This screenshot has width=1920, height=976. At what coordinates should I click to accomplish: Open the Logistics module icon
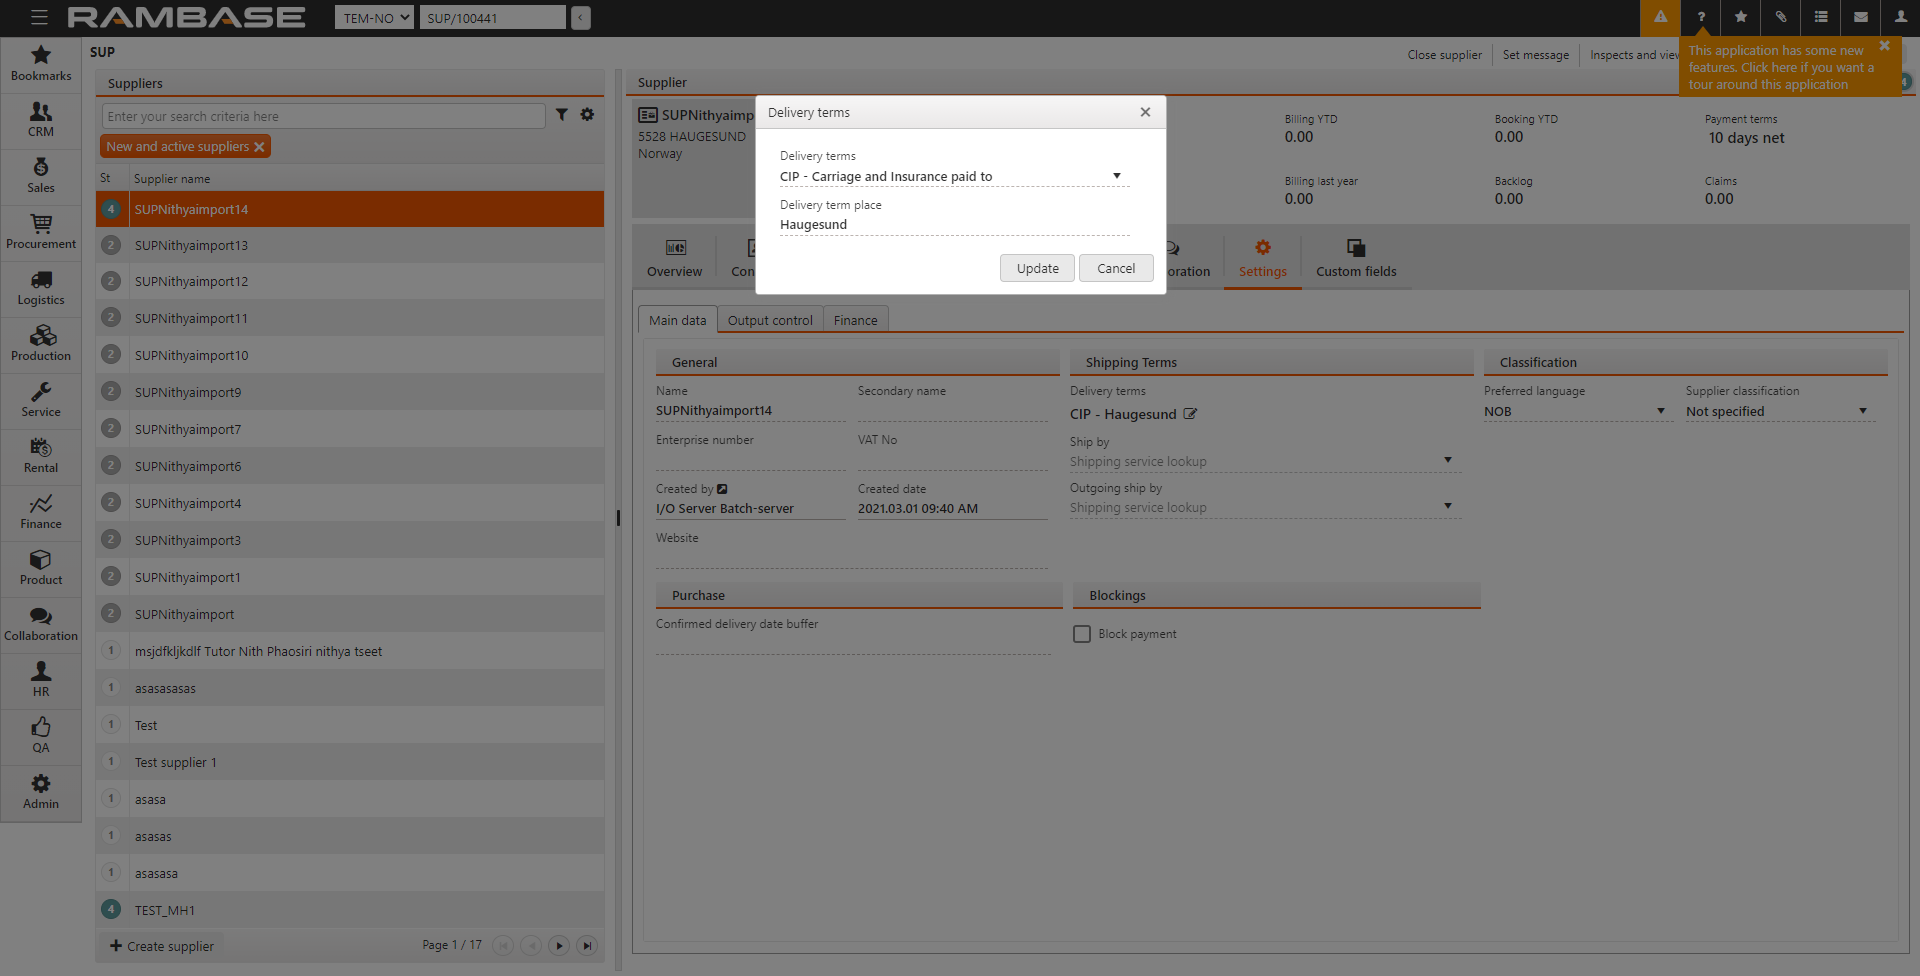pos(41,288)
